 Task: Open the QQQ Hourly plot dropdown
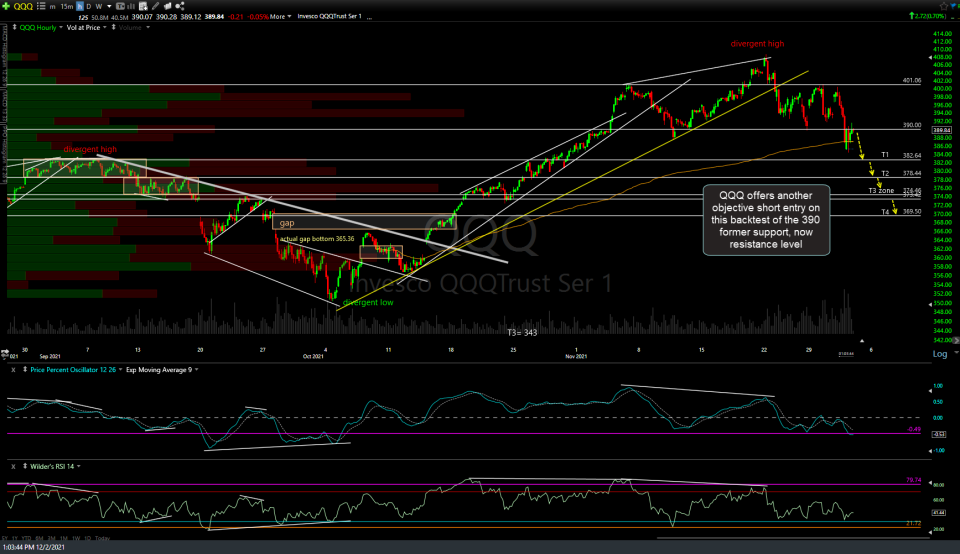[60, 28]
